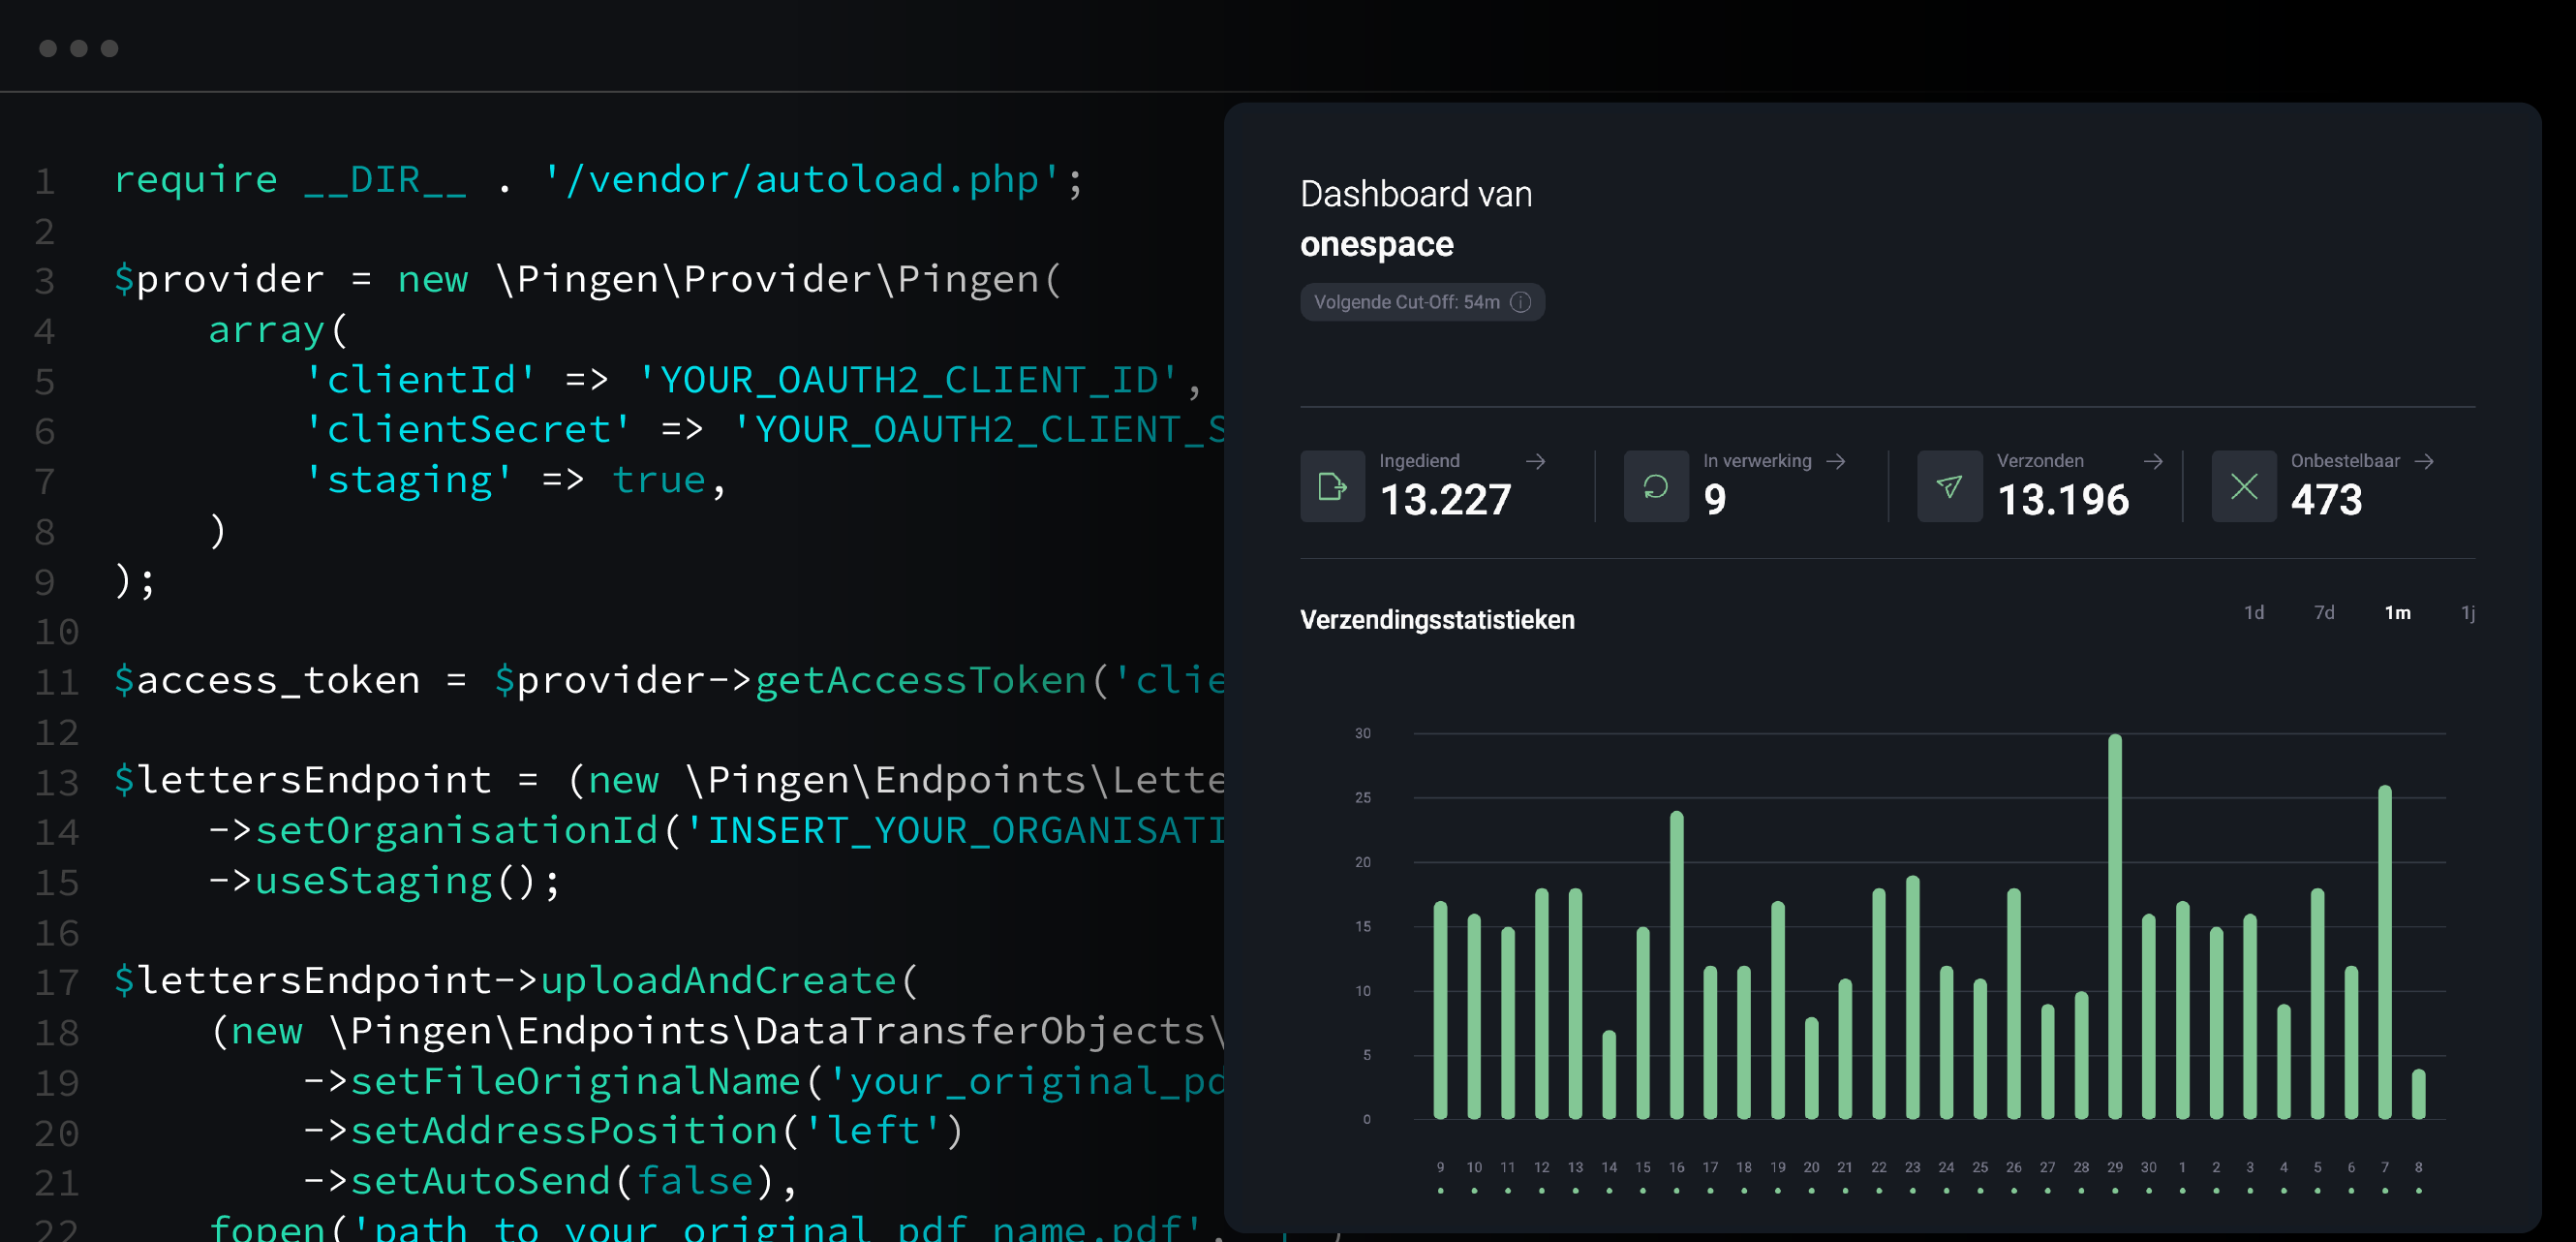Click the tallest chart bar at day 29
Screen dimensions: 2576x1242
point(2115,920)
